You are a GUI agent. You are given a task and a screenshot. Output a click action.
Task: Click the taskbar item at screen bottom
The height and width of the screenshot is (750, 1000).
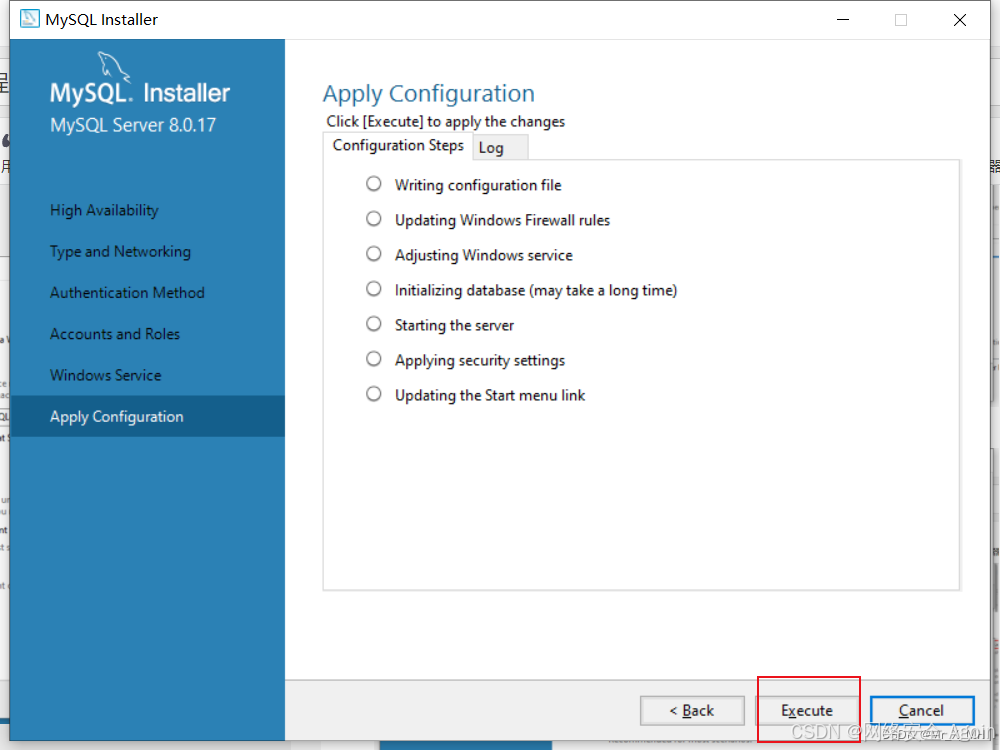click(465, 745)
